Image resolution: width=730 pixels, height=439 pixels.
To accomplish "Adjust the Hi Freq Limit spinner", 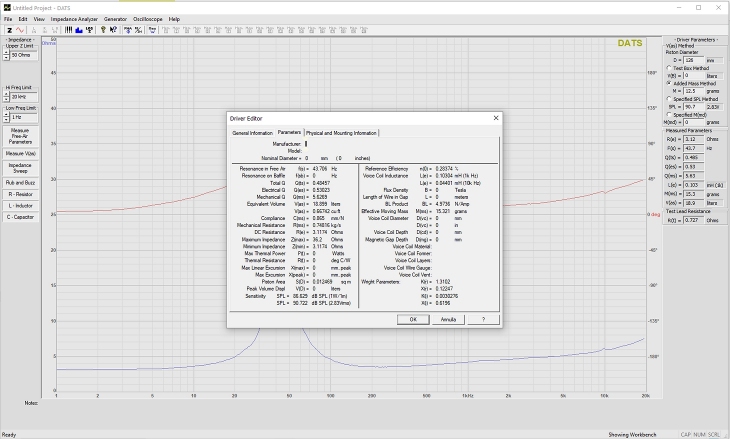I will 6,96.
